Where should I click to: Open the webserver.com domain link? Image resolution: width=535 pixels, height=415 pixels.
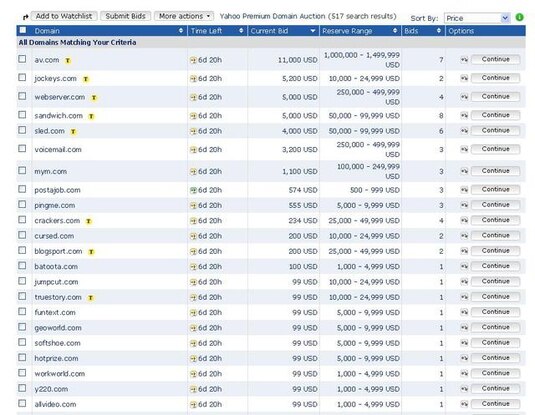click(x=60, y=97)
